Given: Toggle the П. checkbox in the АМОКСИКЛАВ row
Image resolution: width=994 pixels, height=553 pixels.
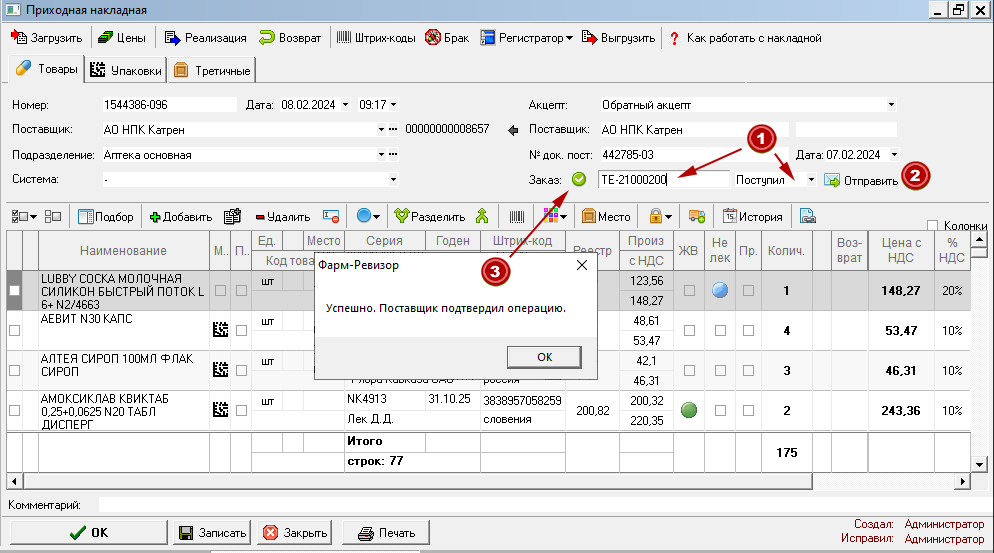Looking at the screenshot, I should click(242, 410).
